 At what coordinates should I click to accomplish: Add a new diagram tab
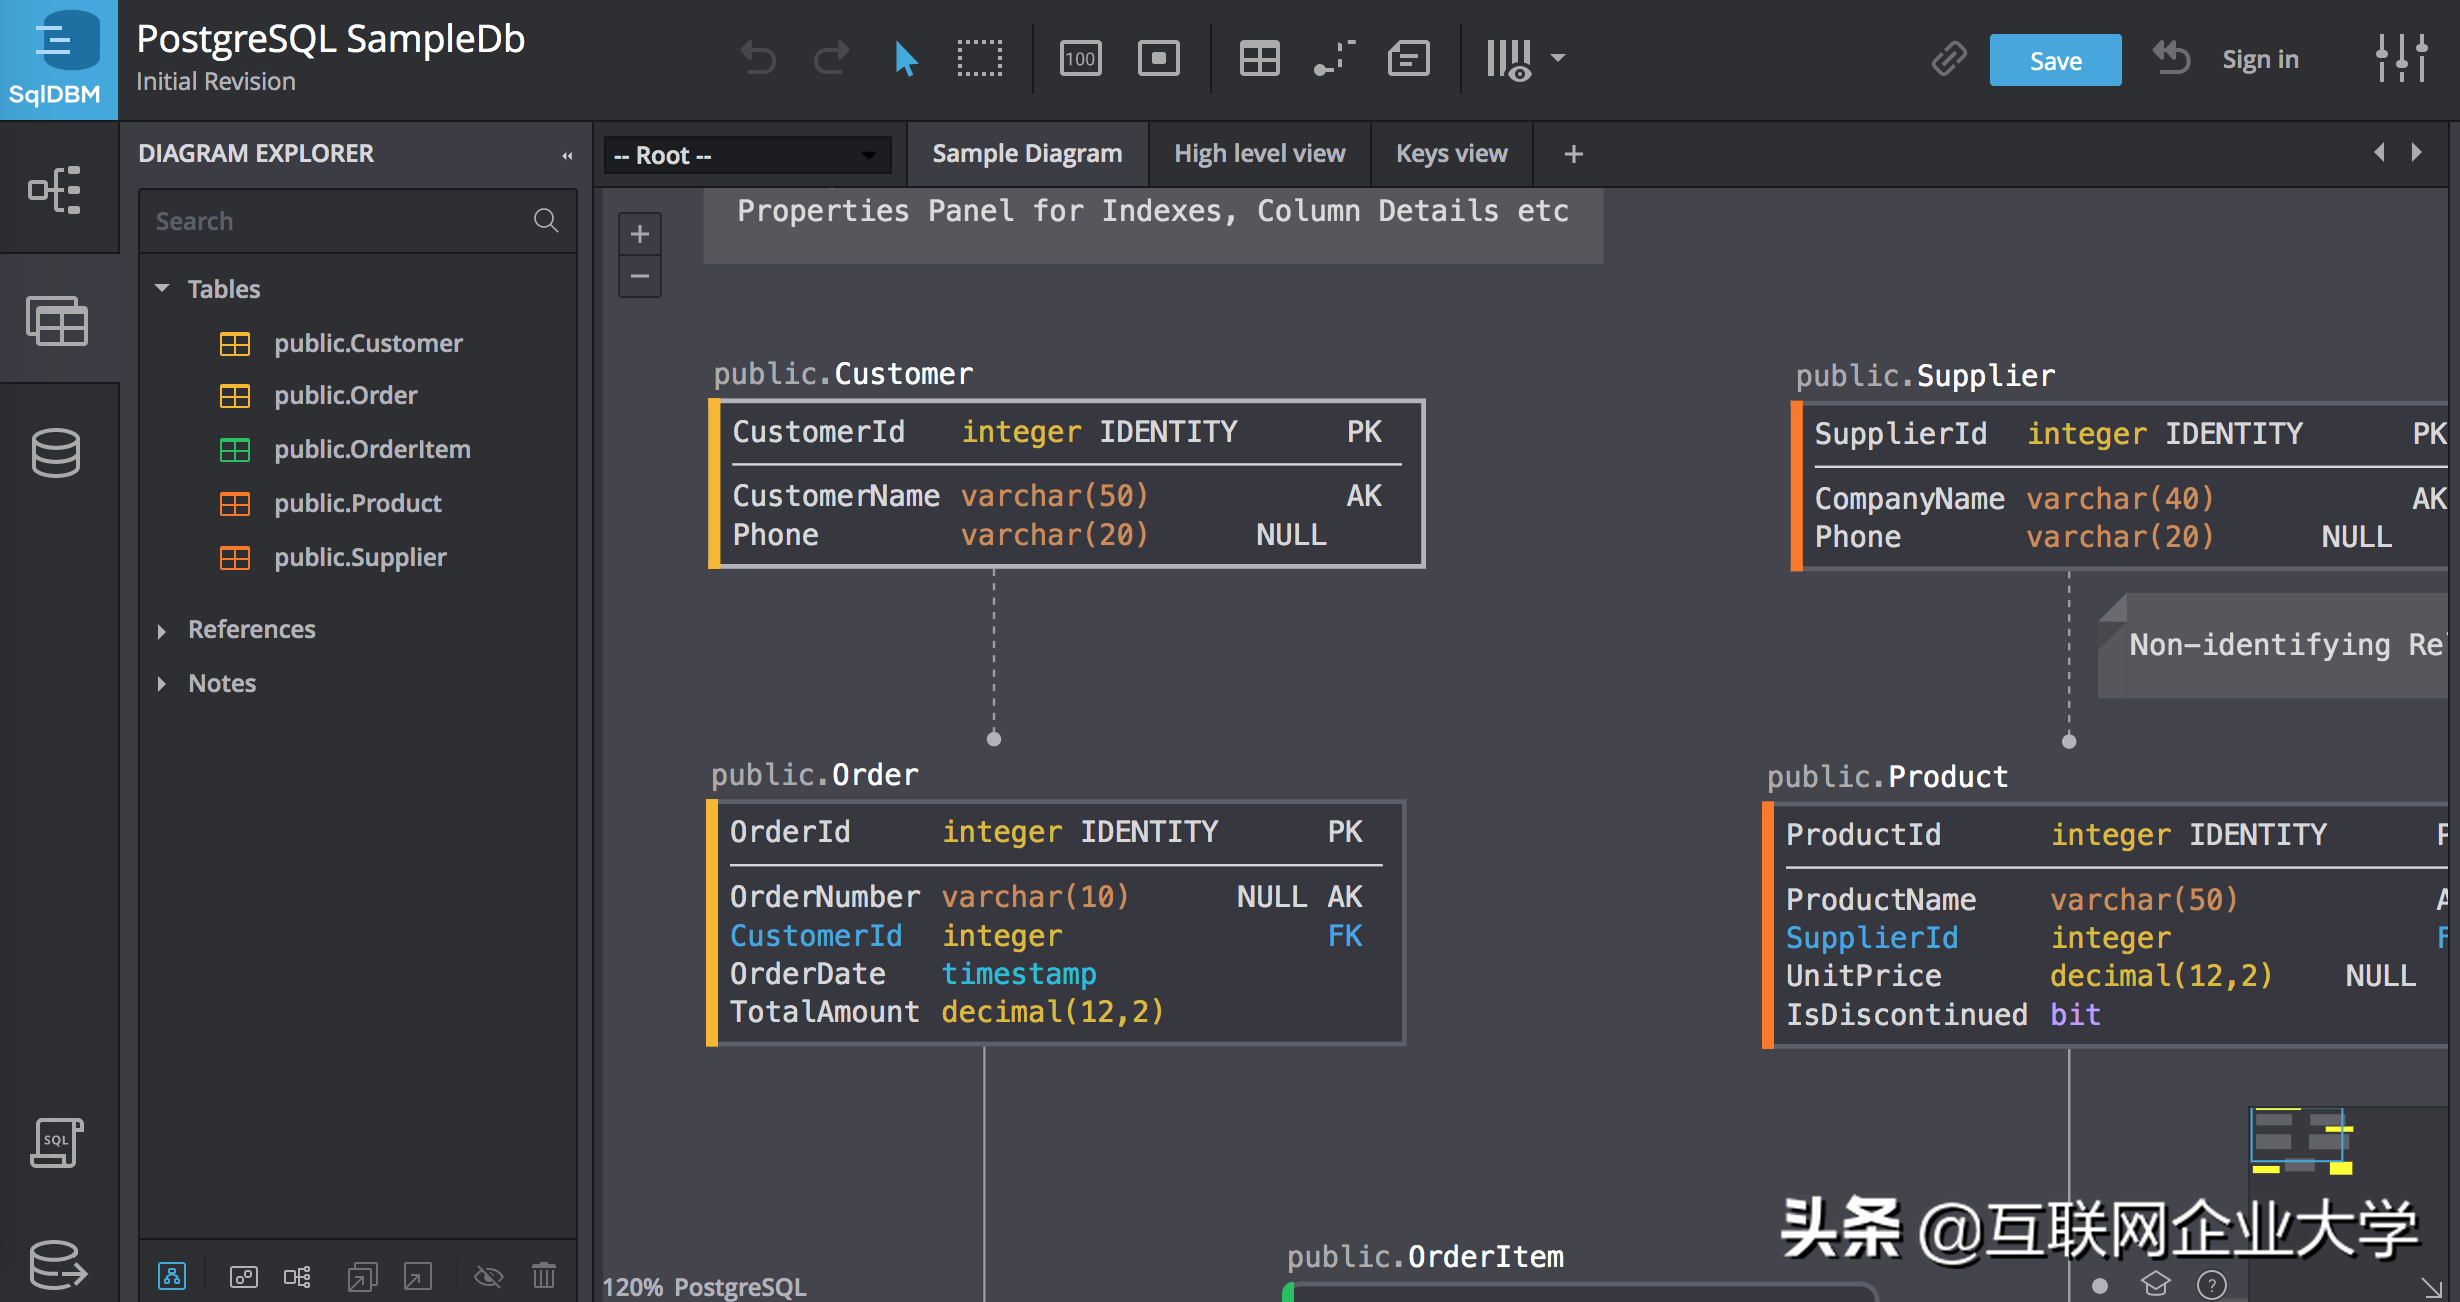1573,154
